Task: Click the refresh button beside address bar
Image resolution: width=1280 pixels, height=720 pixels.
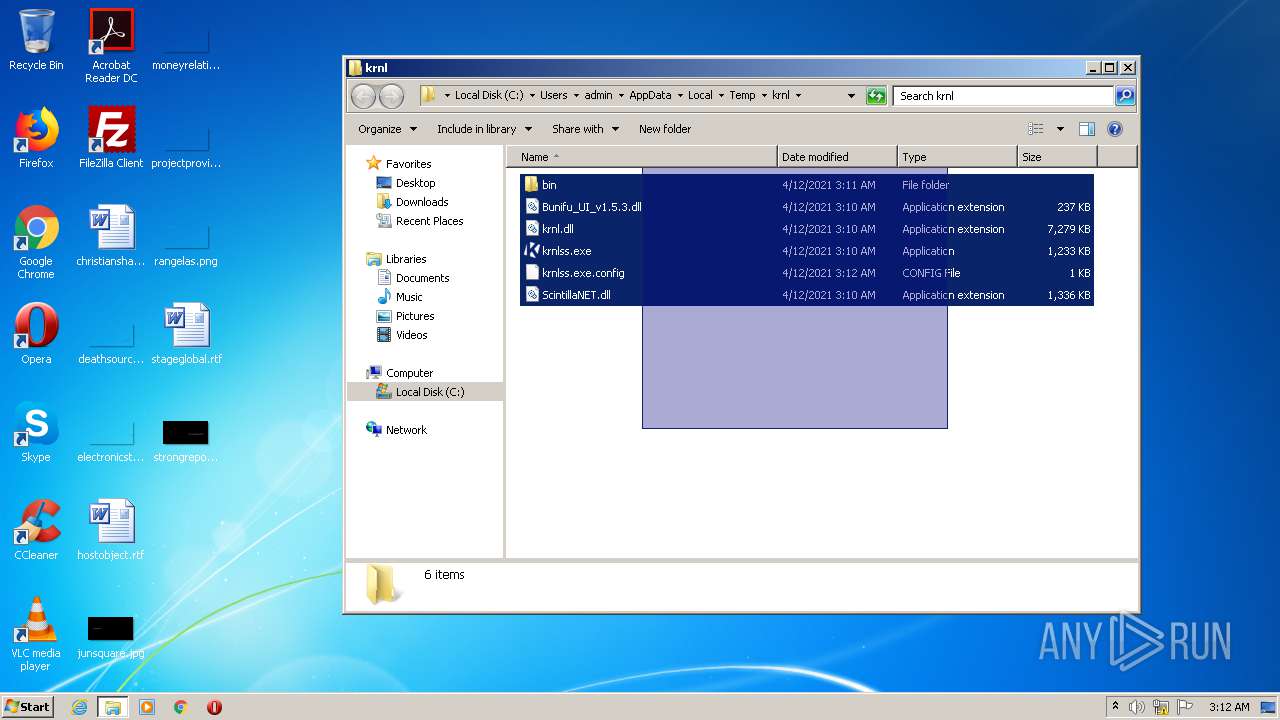Action: point(876,96)
